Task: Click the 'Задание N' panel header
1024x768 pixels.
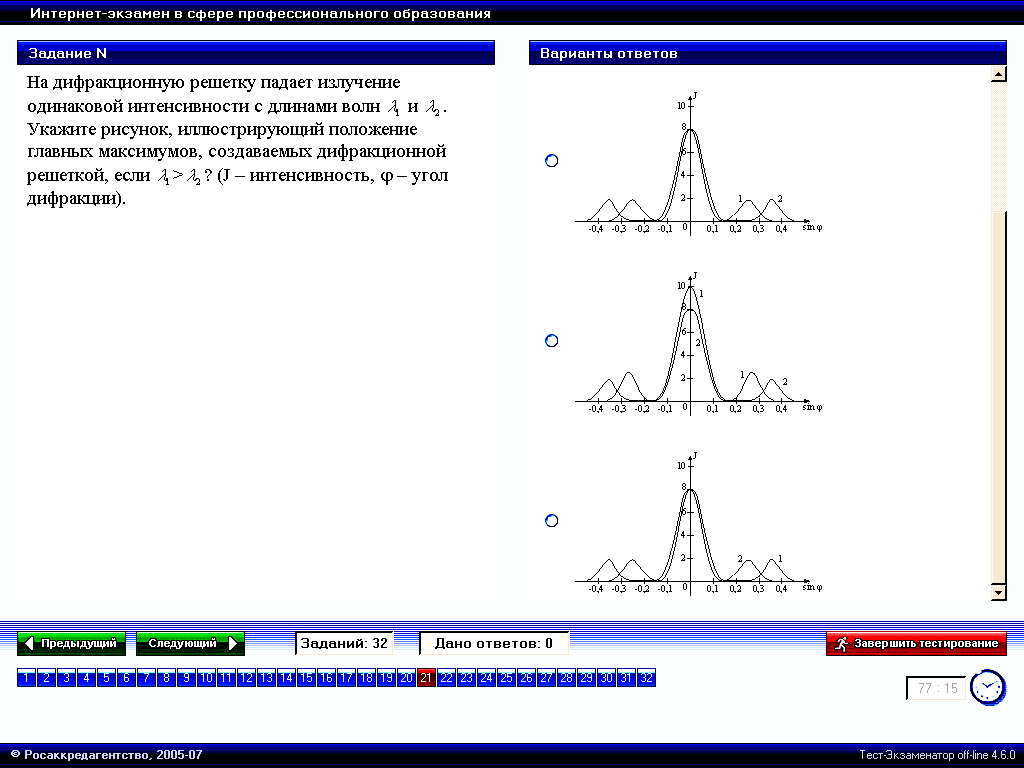Action: 256,53
